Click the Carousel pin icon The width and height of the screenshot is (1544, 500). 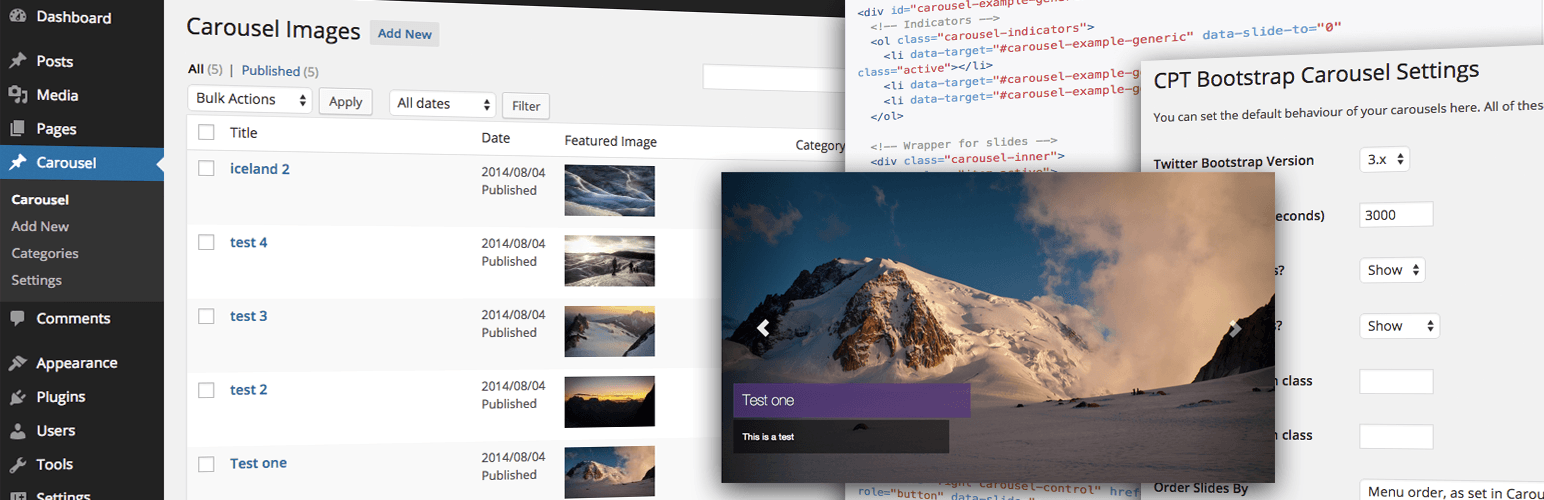pos(18,163)
